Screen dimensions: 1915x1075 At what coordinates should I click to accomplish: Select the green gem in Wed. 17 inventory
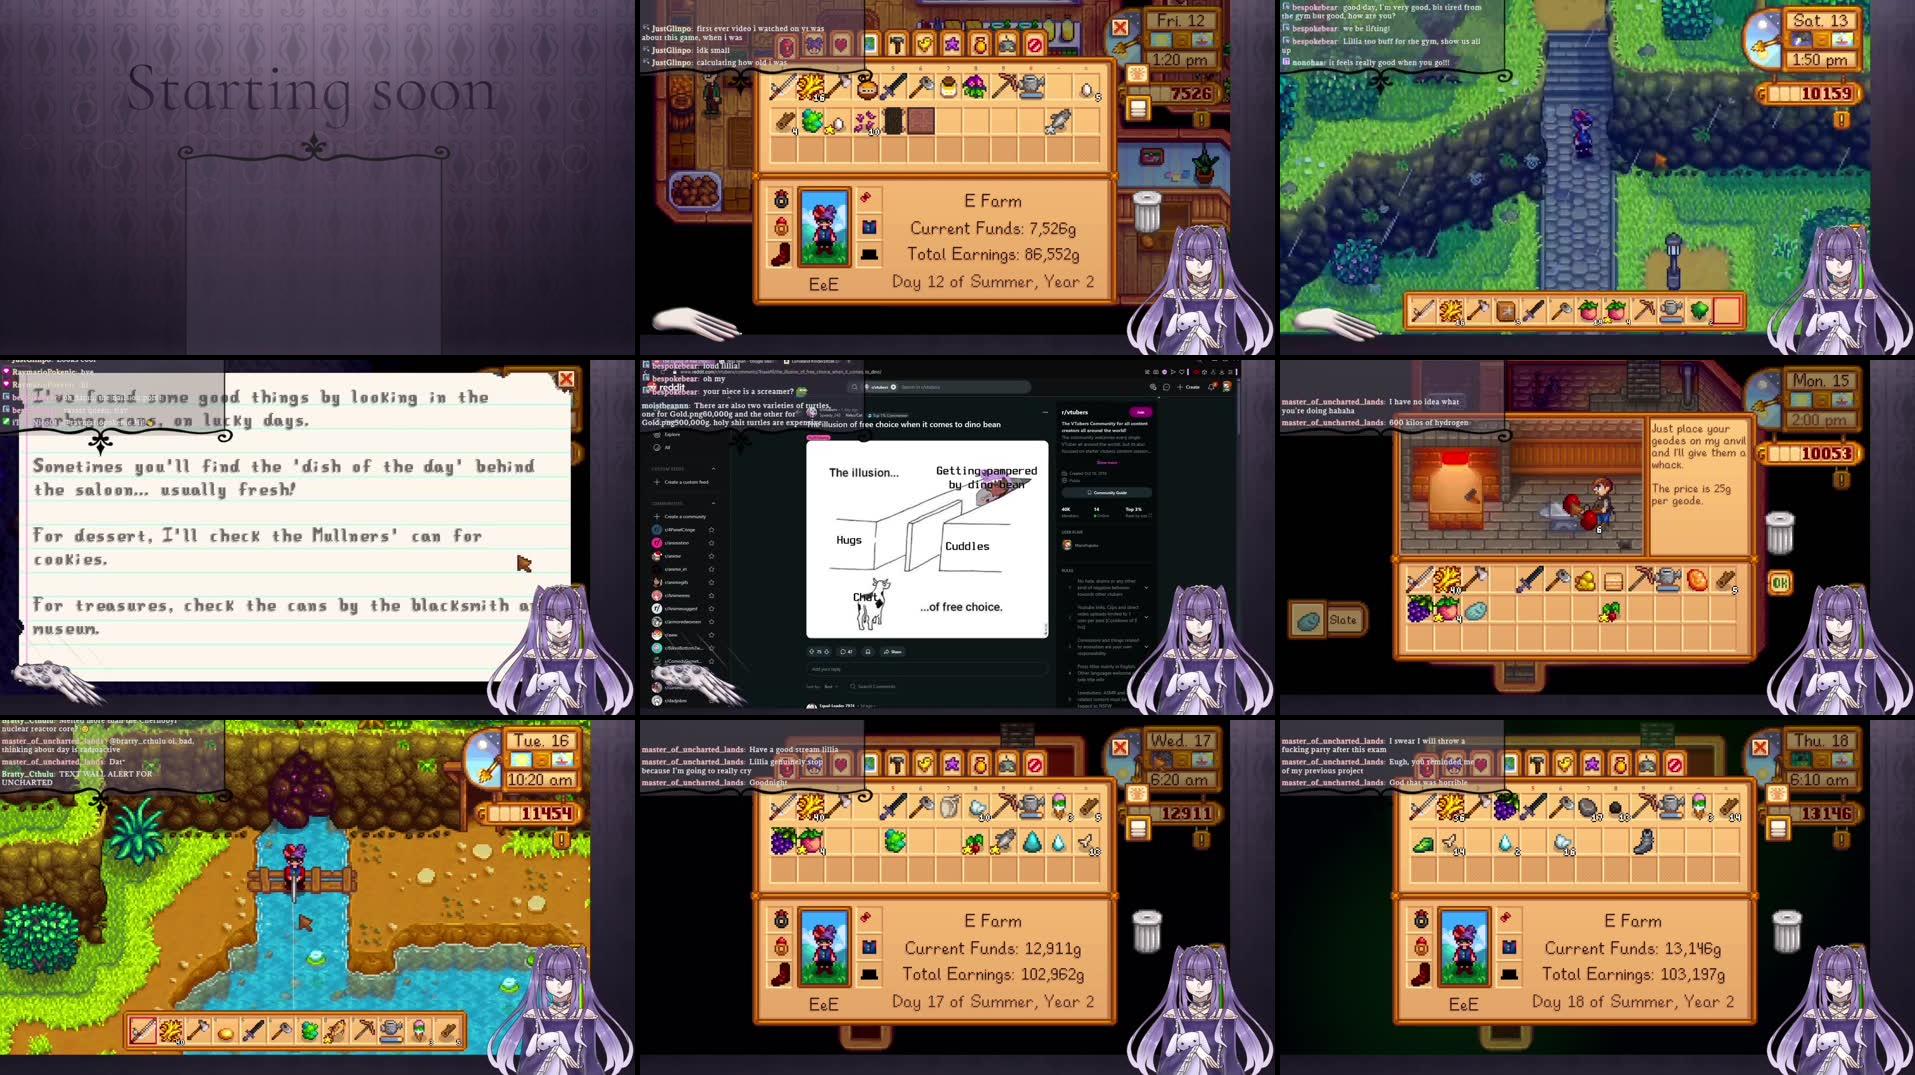point(894,842)
